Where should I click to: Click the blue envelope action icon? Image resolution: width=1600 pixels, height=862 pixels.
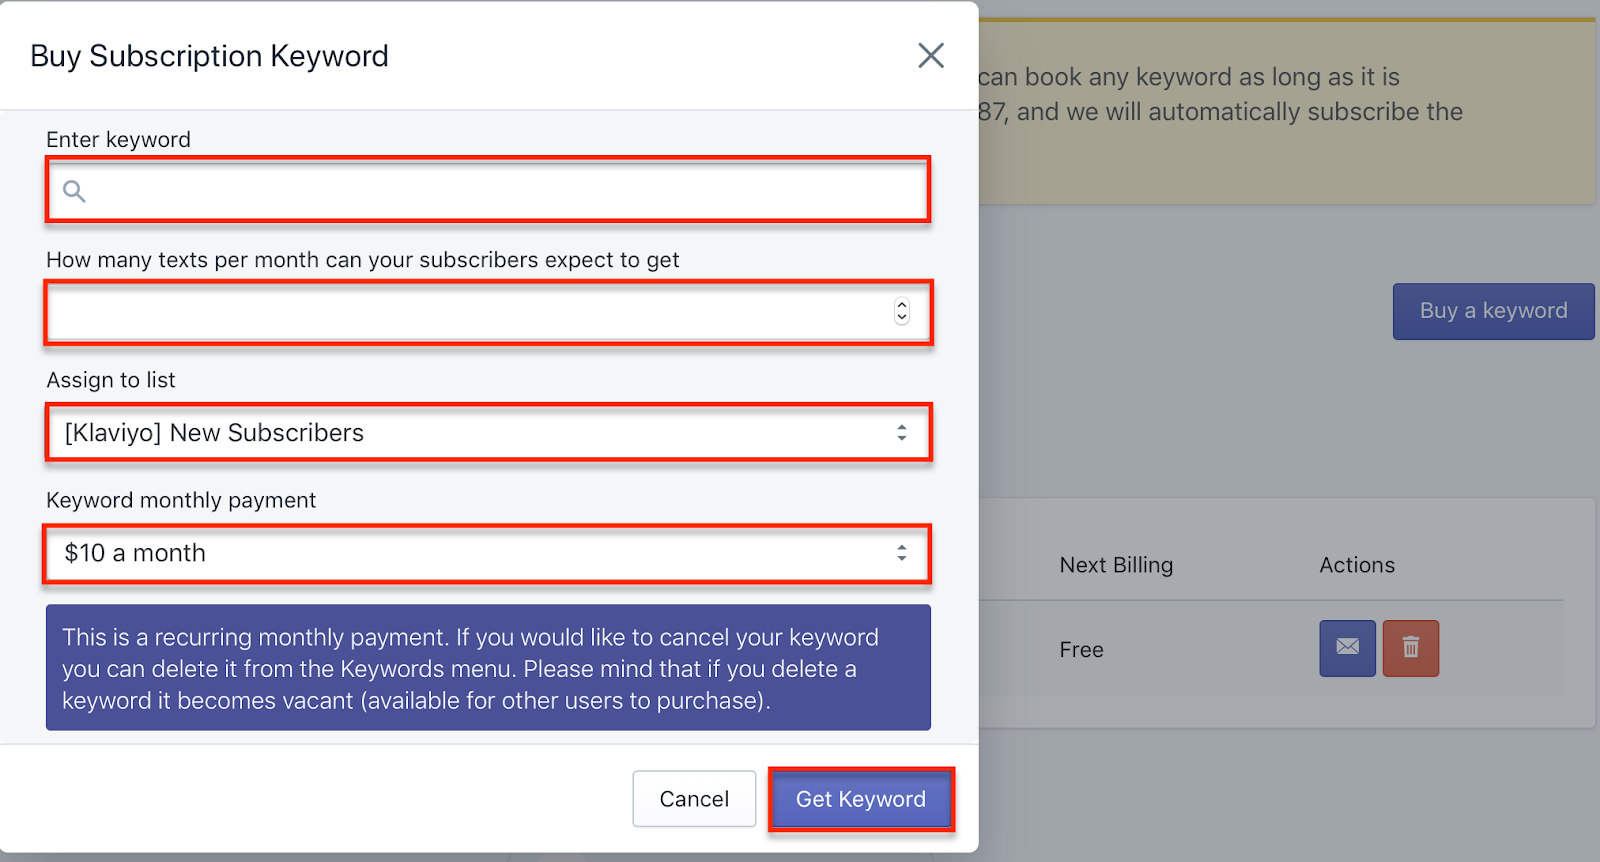coord(1347,648)
